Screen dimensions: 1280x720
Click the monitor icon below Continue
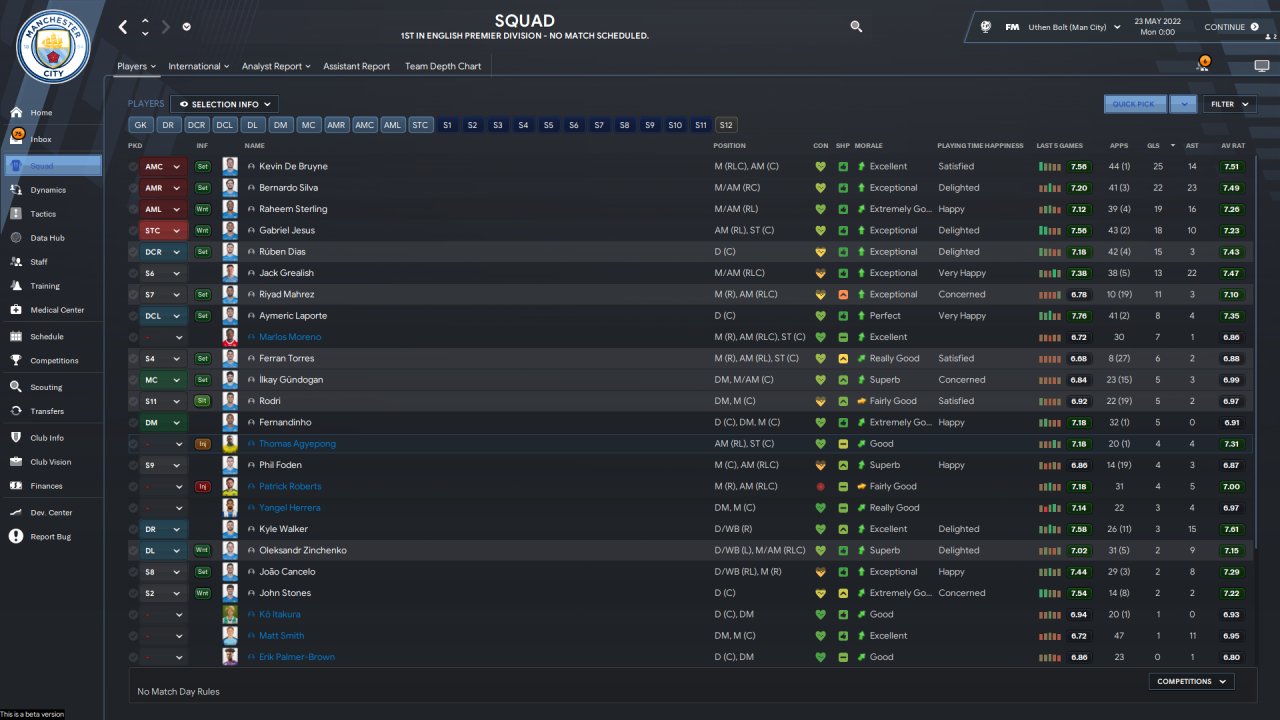(1261, 66)
